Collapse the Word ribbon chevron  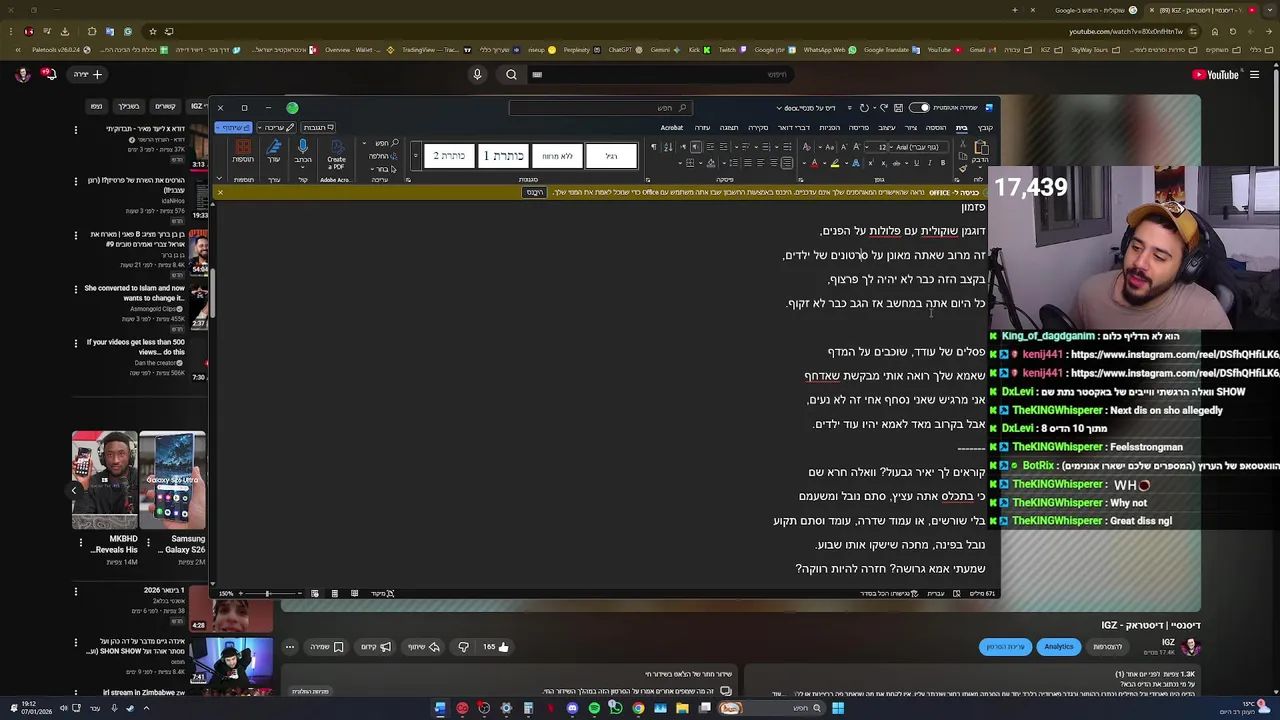(220, 180)
